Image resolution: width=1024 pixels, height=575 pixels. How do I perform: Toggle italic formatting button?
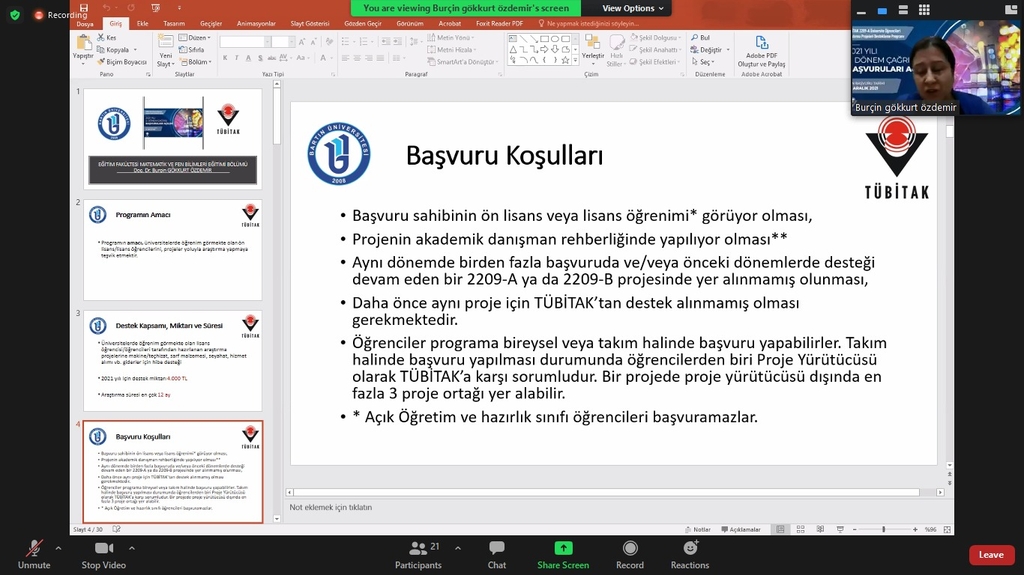(x=236, y=58)
